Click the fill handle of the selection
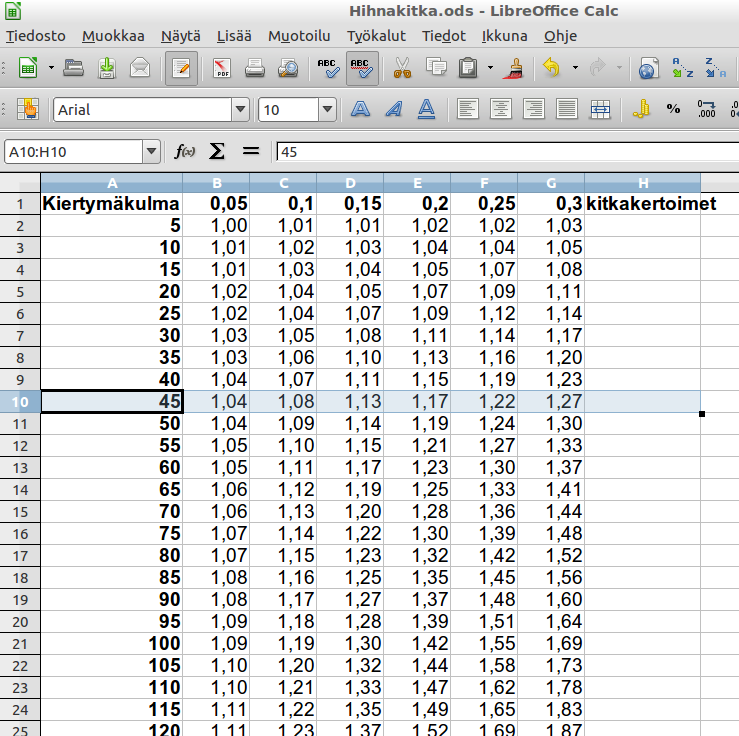This screenshot has width=739, height=736. pos(702,414)
